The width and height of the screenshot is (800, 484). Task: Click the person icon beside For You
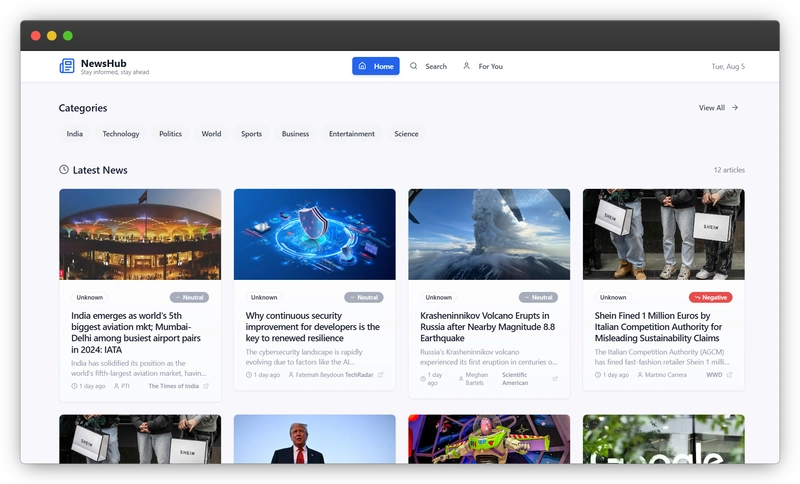(466, 66)
